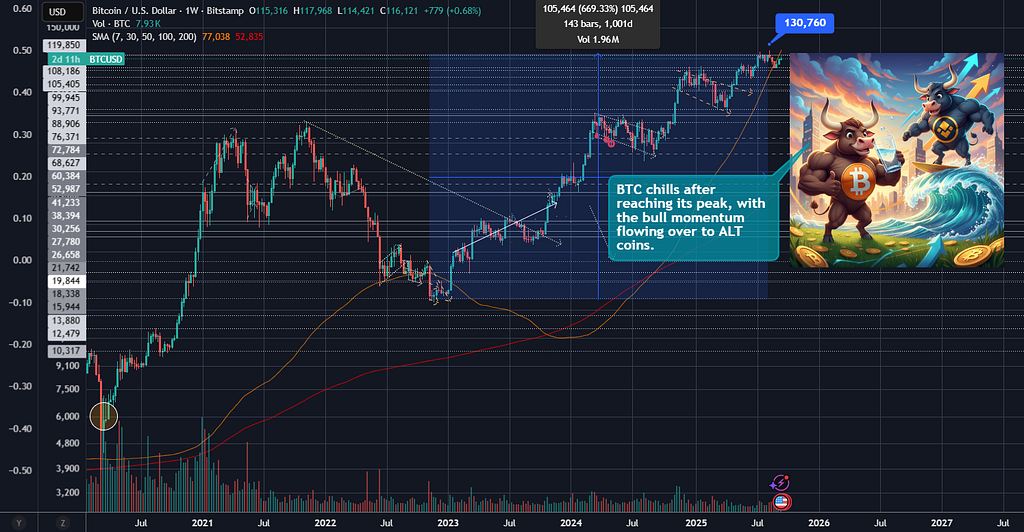Open the US flag economic event marker
The height and width of the screenshot is (532, 1024).
(781, 502)
